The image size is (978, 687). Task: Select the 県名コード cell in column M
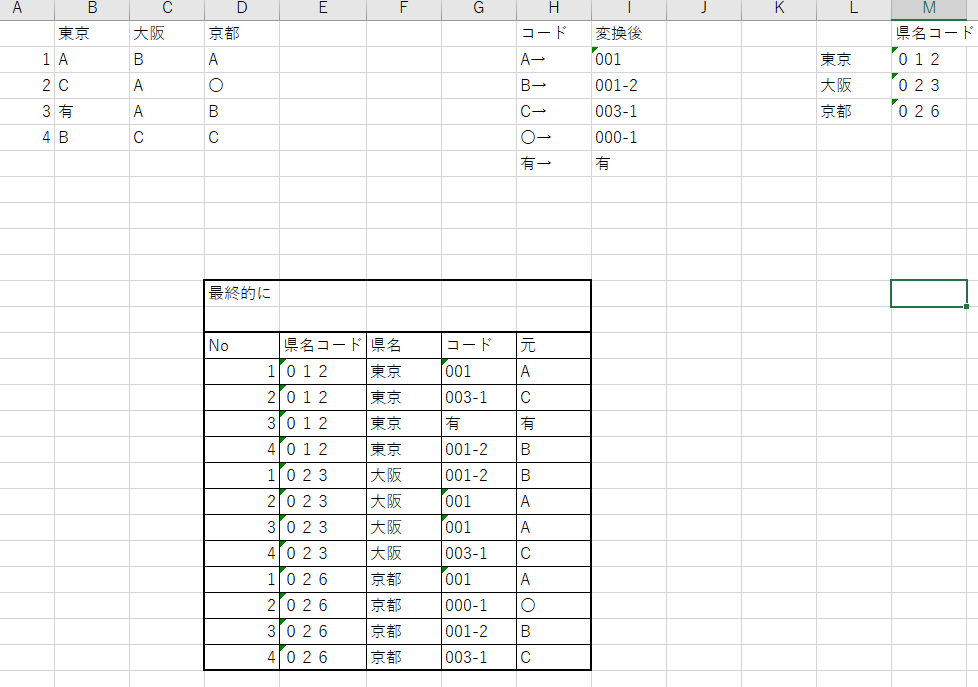[x=933, y=34]
